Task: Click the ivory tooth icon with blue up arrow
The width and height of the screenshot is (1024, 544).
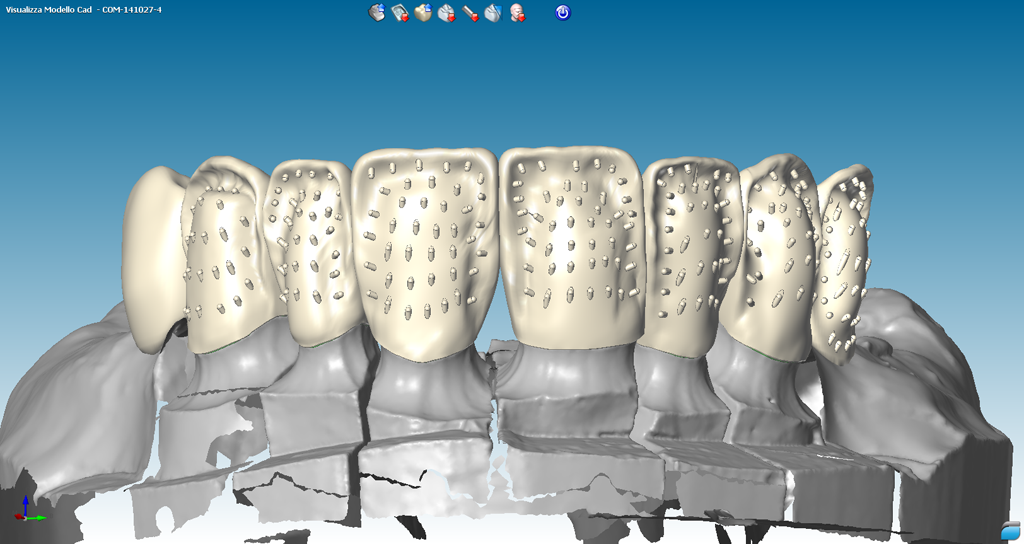Action: click(423, 12)
